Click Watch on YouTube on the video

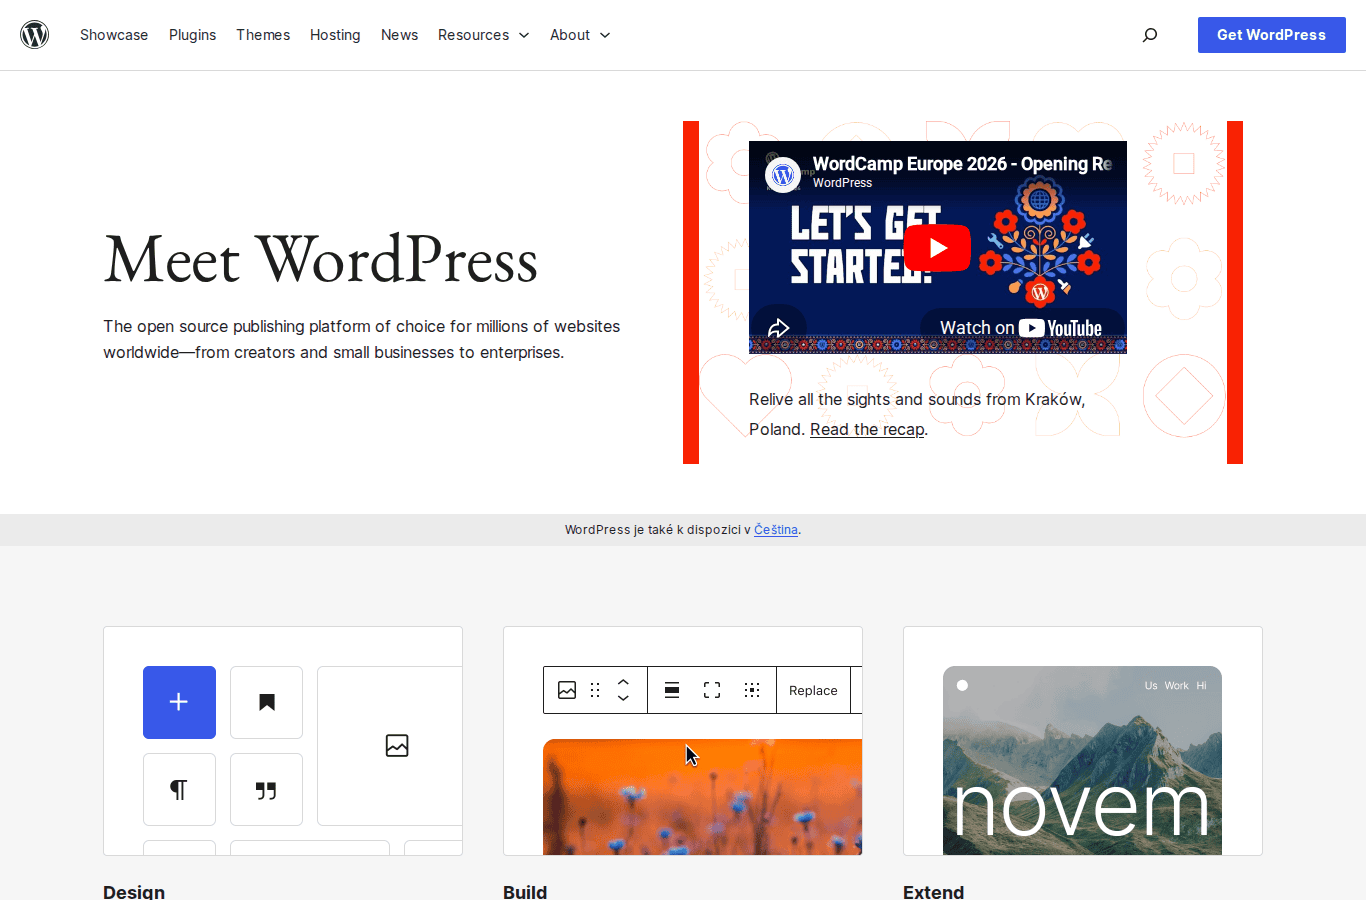click(x=1021, y=328)
